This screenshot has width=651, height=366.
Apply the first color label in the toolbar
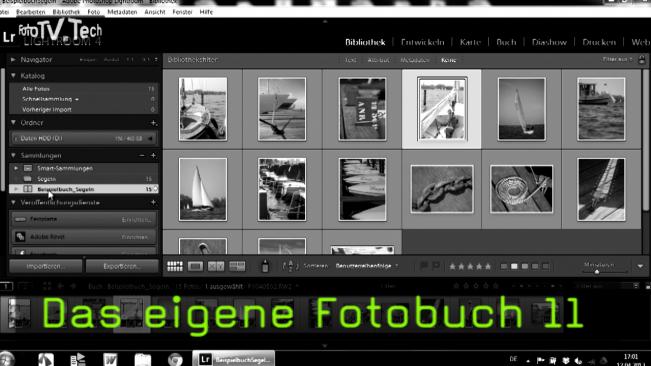504,266
